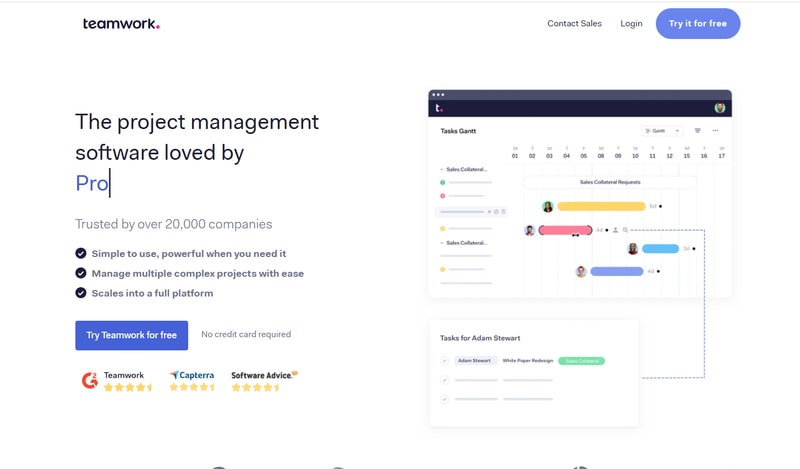This screenshot has width=800, height=469.
Task: Click the plus icon on the highlighted task row
Action: pyautogui.click(x=489, y=211)
